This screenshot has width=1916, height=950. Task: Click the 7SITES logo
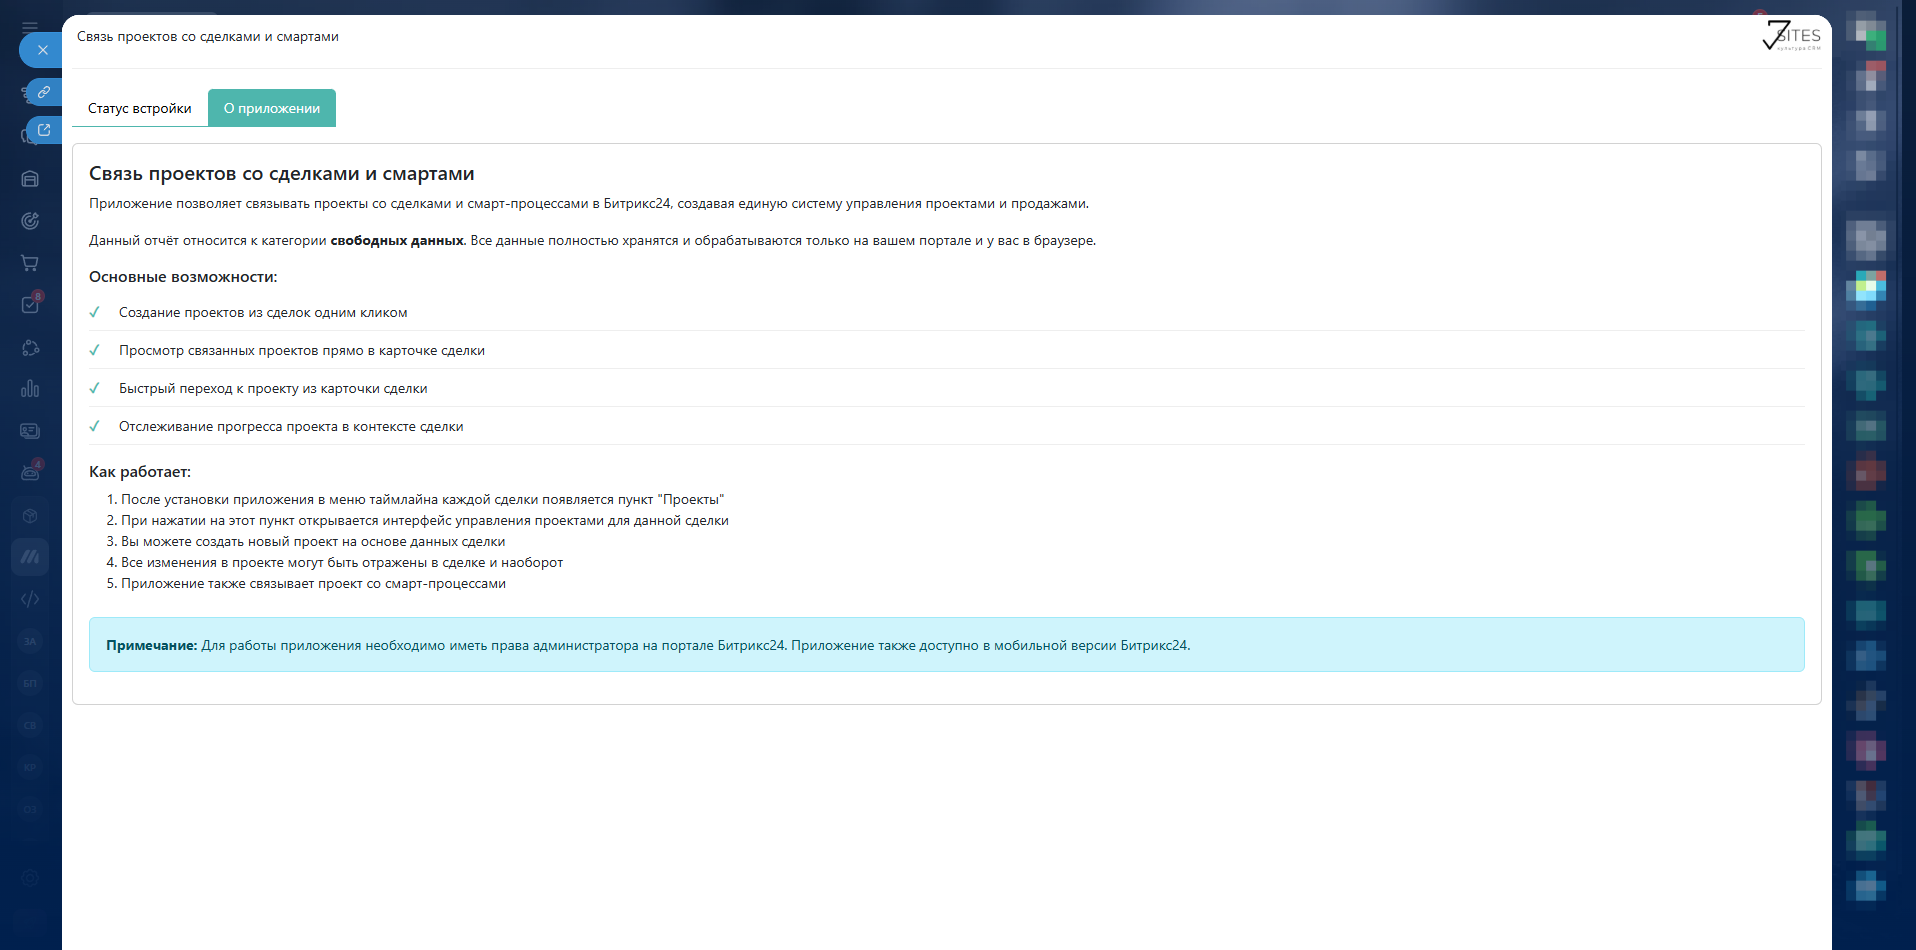click(1791, 36)
